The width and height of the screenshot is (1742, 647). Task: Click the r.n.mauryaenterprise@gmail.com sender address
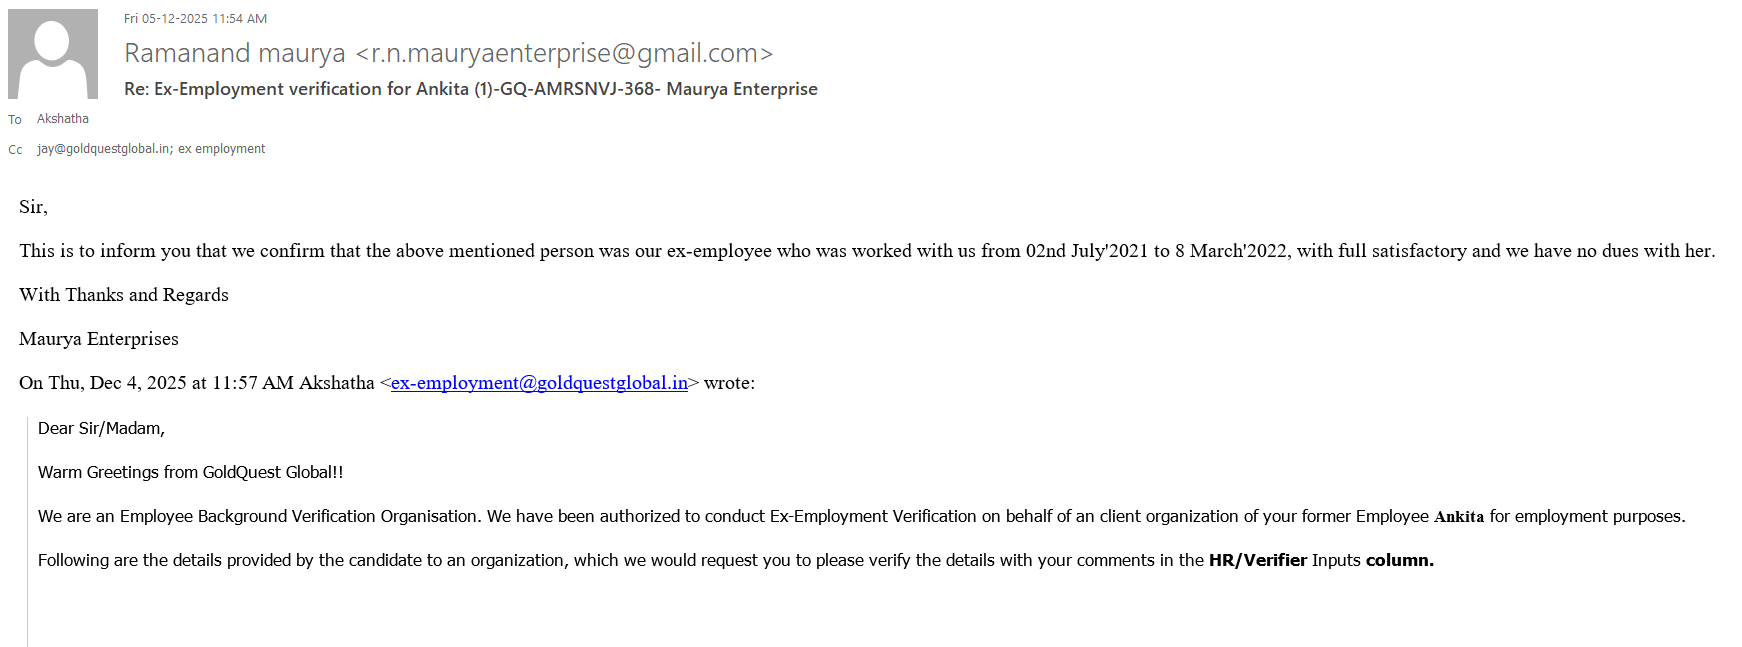[x=564, y=53]
